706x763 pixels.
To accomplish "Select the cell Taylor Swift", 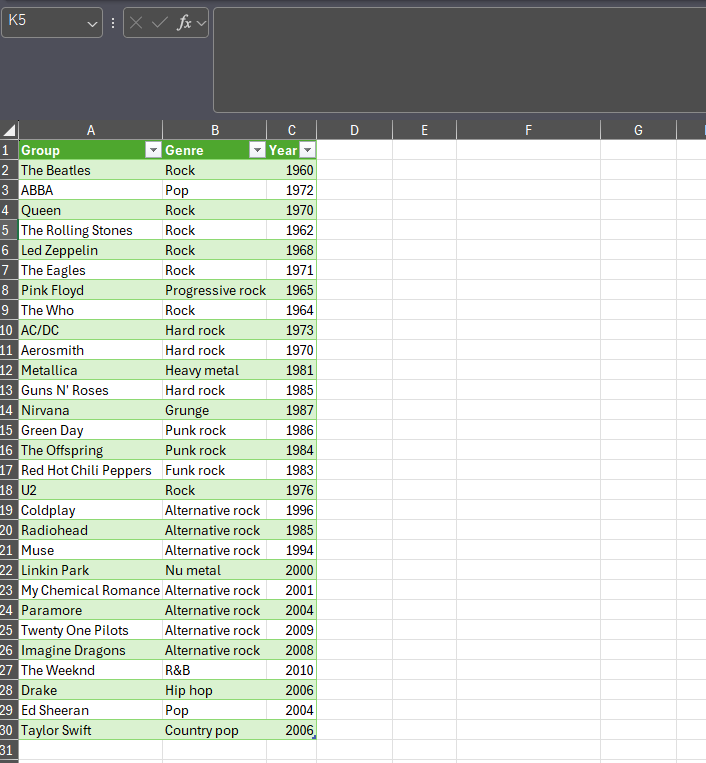I will pos(91,730).
